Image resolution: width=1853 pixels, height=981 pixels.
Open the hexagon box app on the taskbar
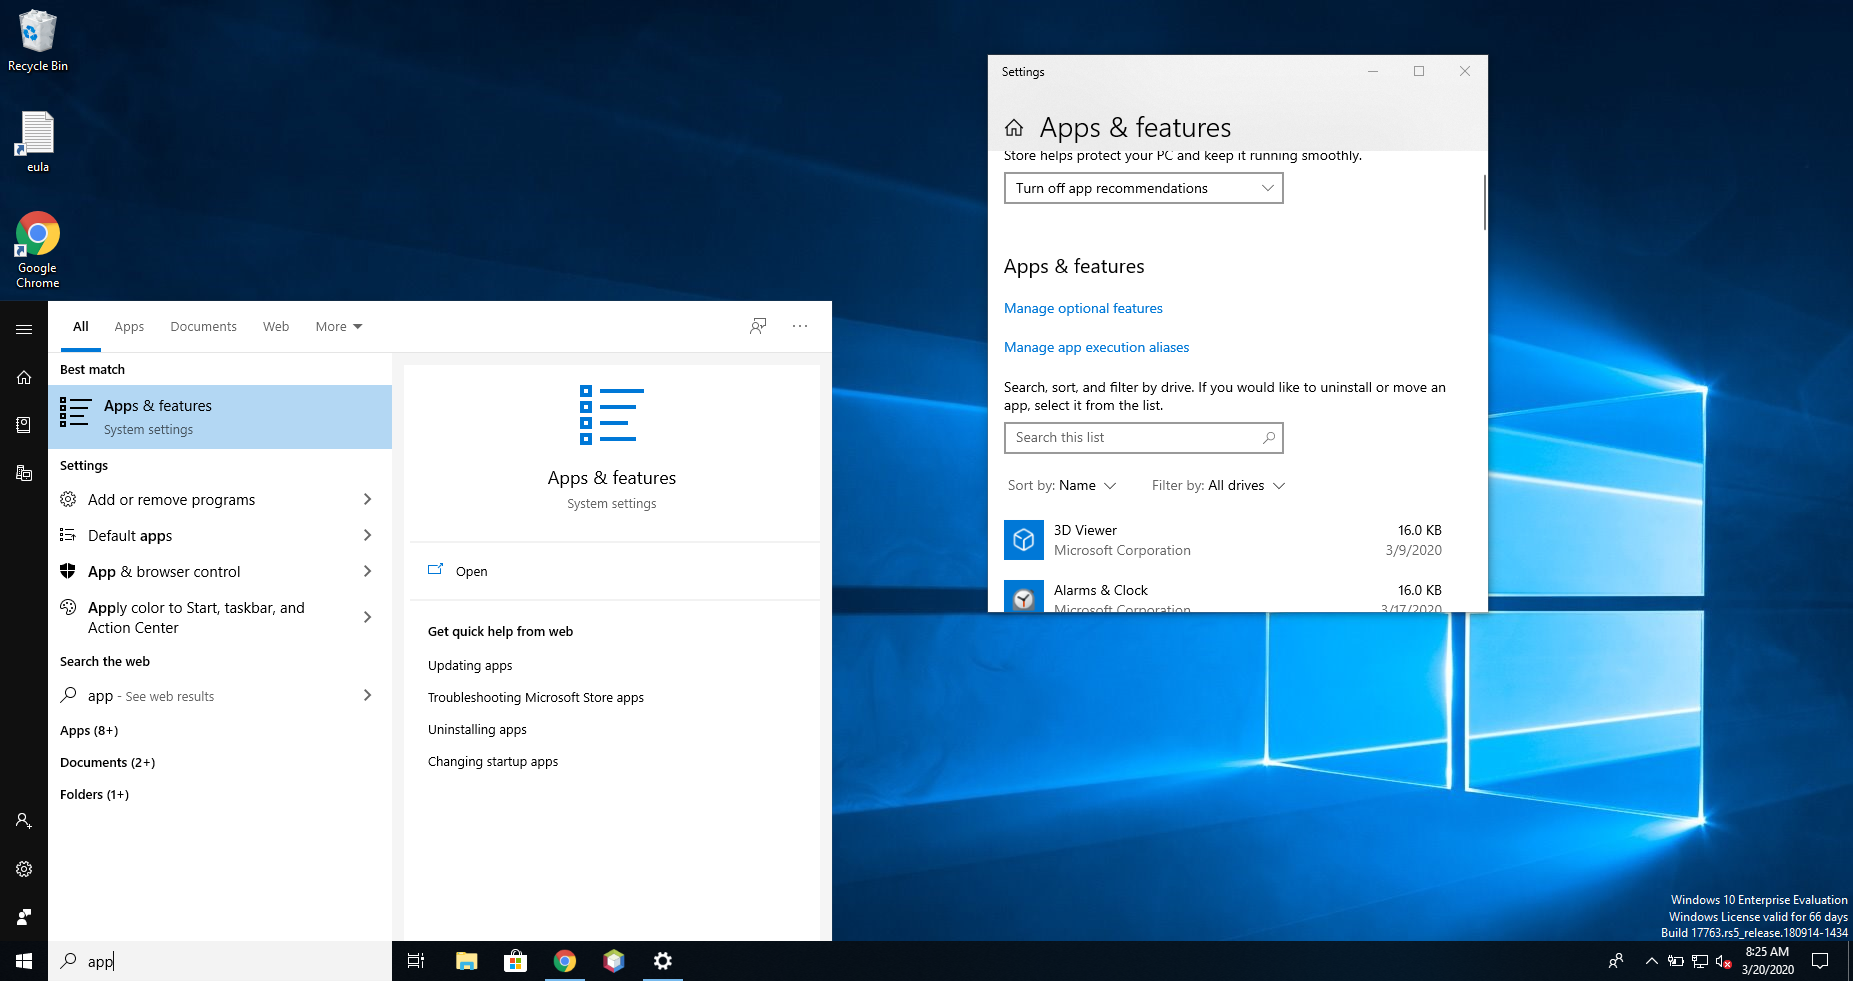614,961
